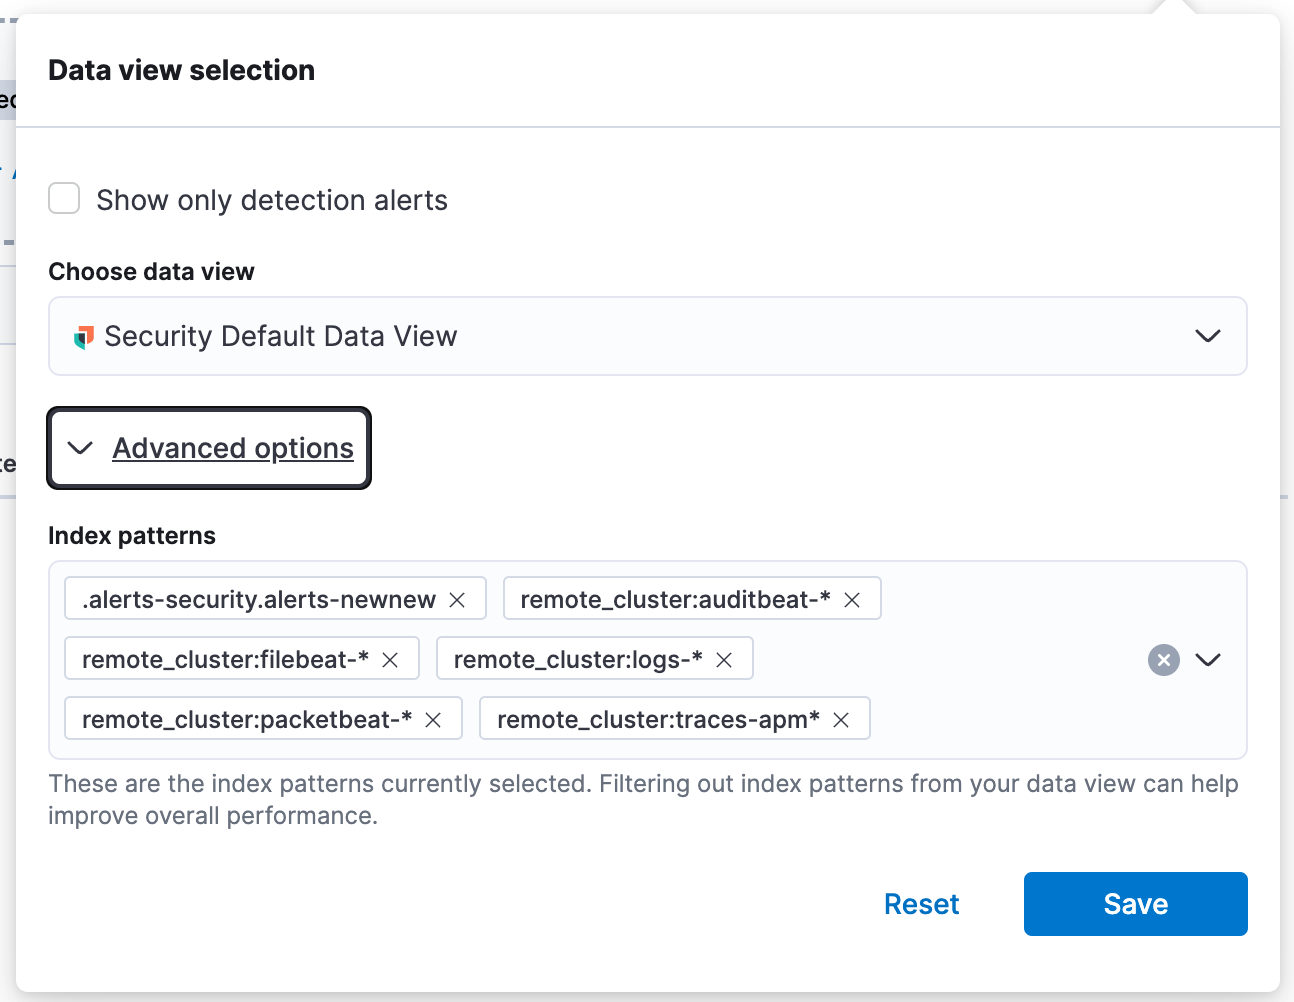Viewport: 1294px width, 1002px height.
Task: Collapse the Advanced options section
Action: (80, 448)
